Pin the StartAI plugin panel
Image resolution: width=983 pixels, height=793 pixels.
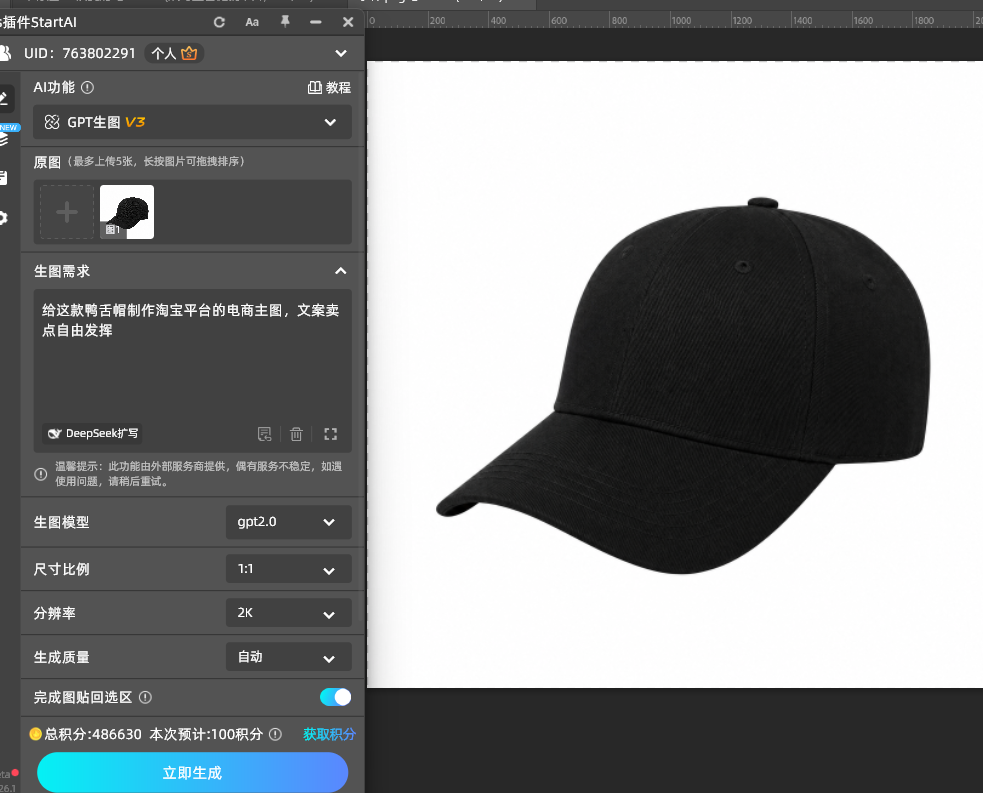point(285,22)
